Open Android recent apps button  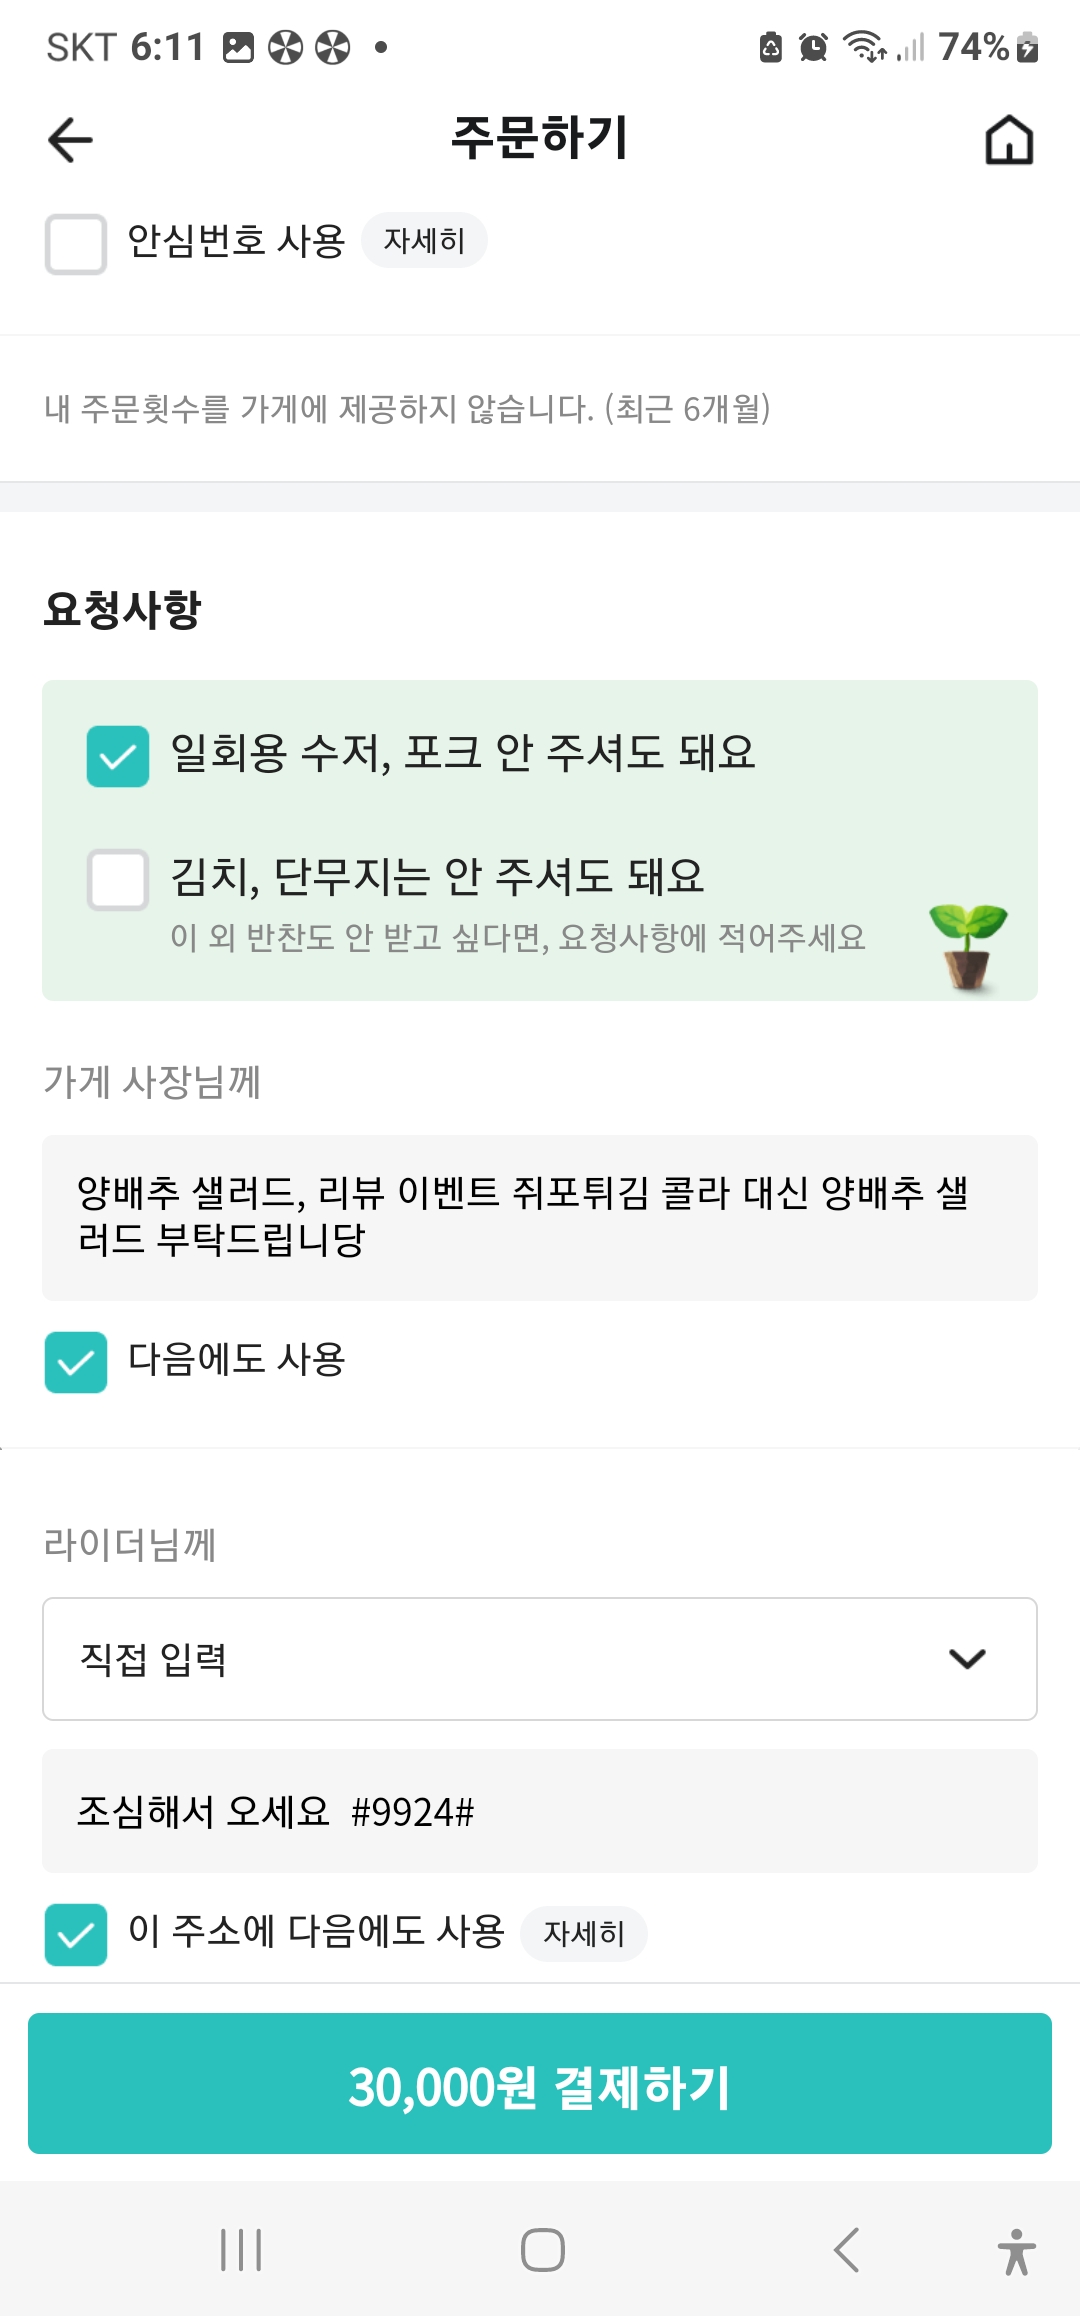click(x=241, y=2250)
